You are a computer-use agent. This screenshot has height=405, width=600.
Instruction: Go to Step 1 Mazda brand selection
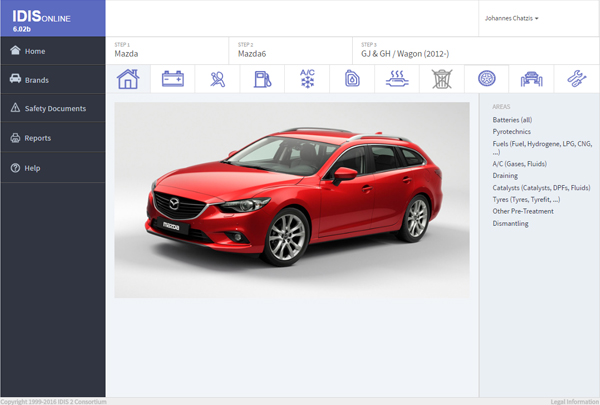167,51
